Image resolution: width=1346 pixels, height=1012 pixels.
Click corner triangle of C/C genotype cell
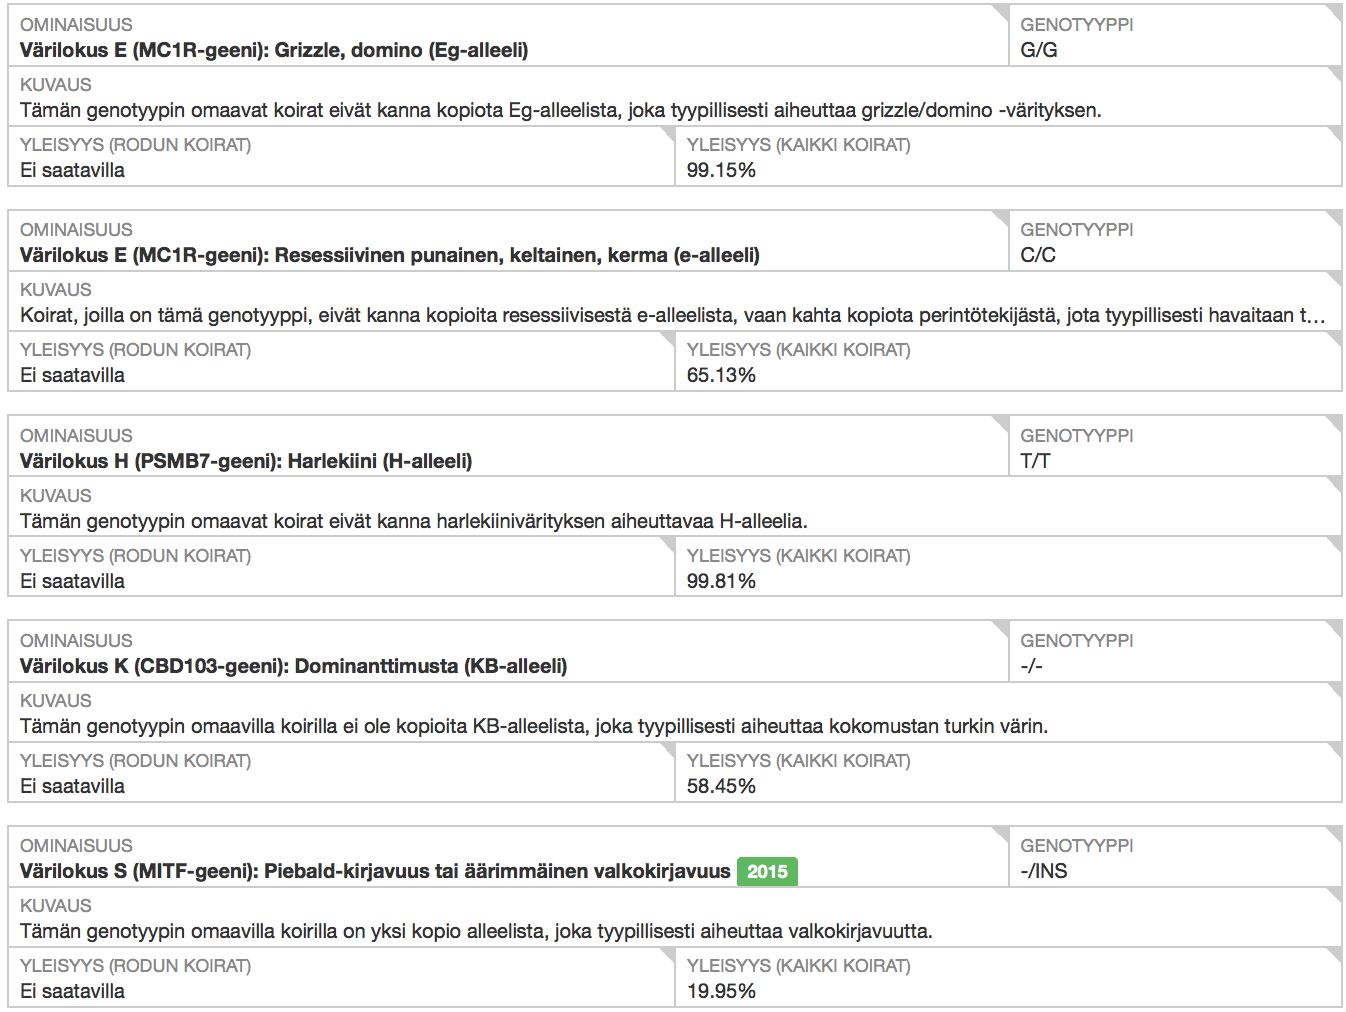(1333, 217)
